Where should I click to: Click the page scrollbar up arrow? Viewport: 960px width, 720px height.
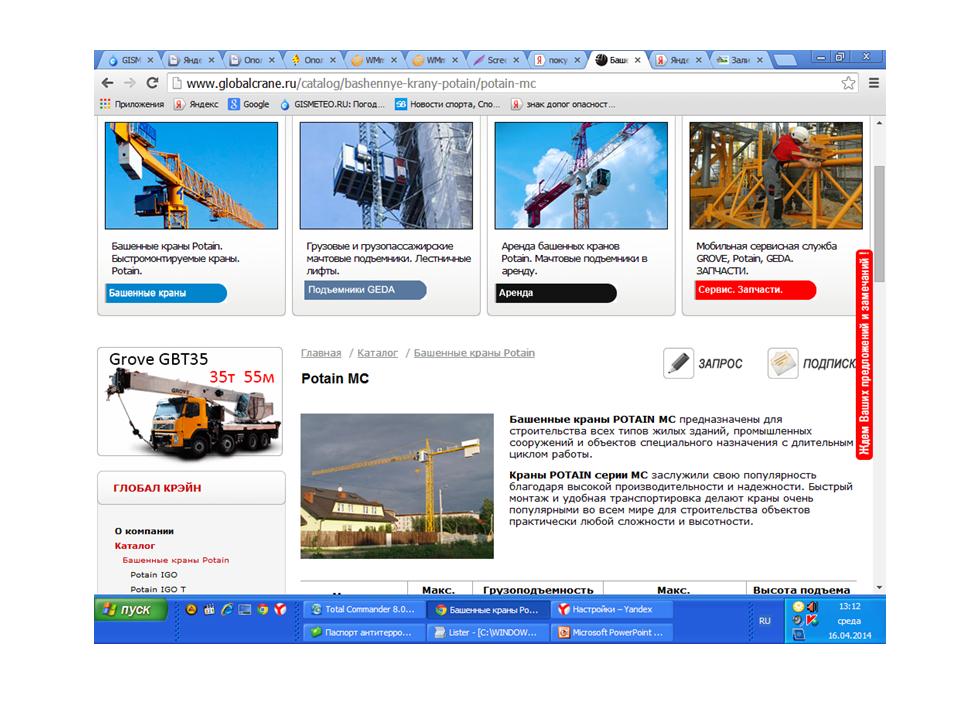(x=879, y=123)
